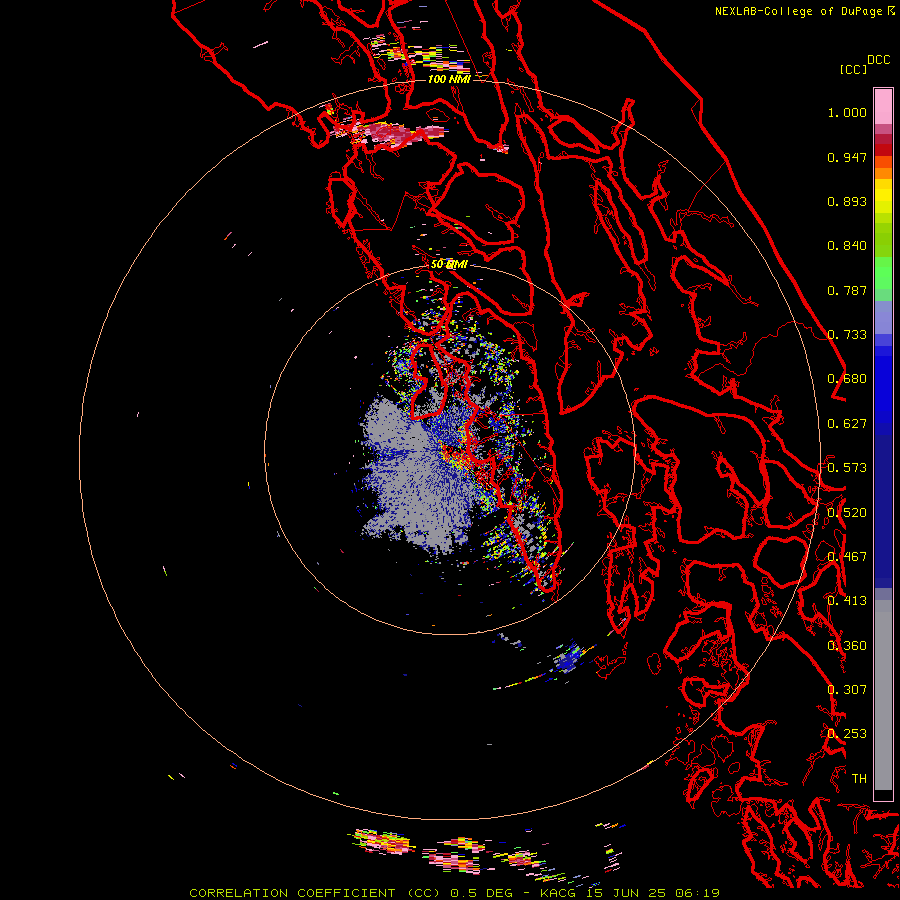Viewport: 900px width, 900px height.
Task: Click the 15 JUN 25 06:19 timestamp
Action: point(651,893)
